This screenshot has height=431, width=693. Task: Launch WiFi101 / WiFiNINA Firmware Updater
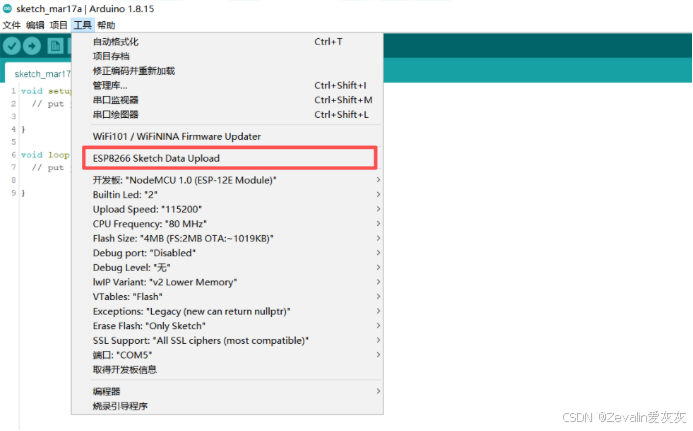coord(227,137)
